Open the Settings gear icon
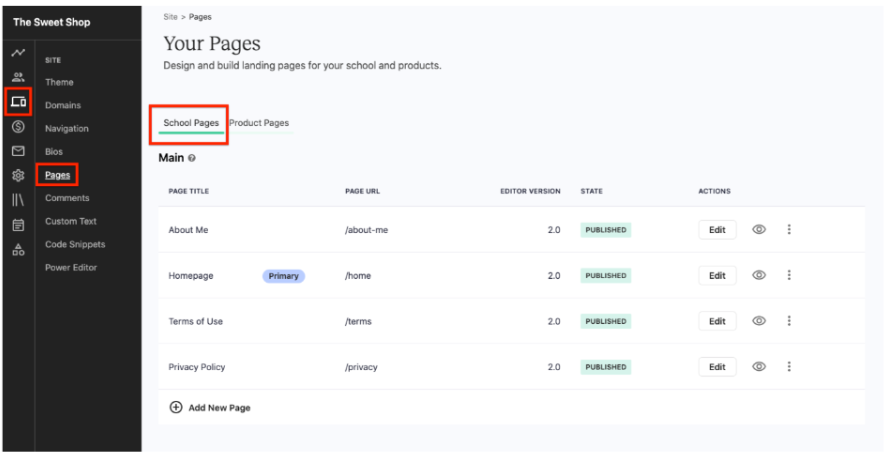The image size is (892, 453). (x=18, y=175)
